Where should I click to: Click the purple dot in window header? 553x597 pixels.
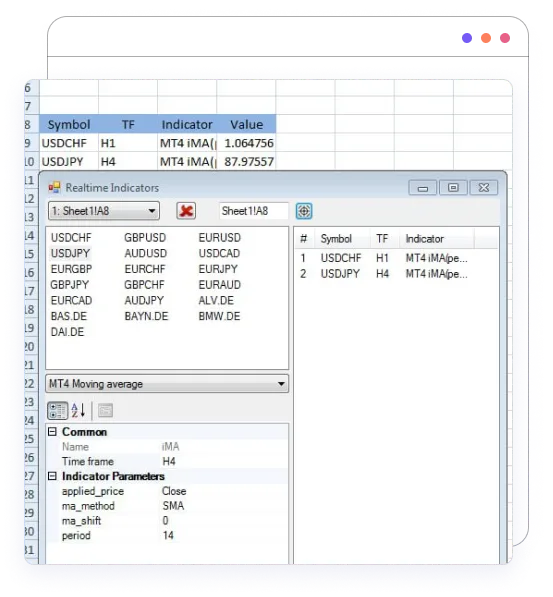coord(467,38)
